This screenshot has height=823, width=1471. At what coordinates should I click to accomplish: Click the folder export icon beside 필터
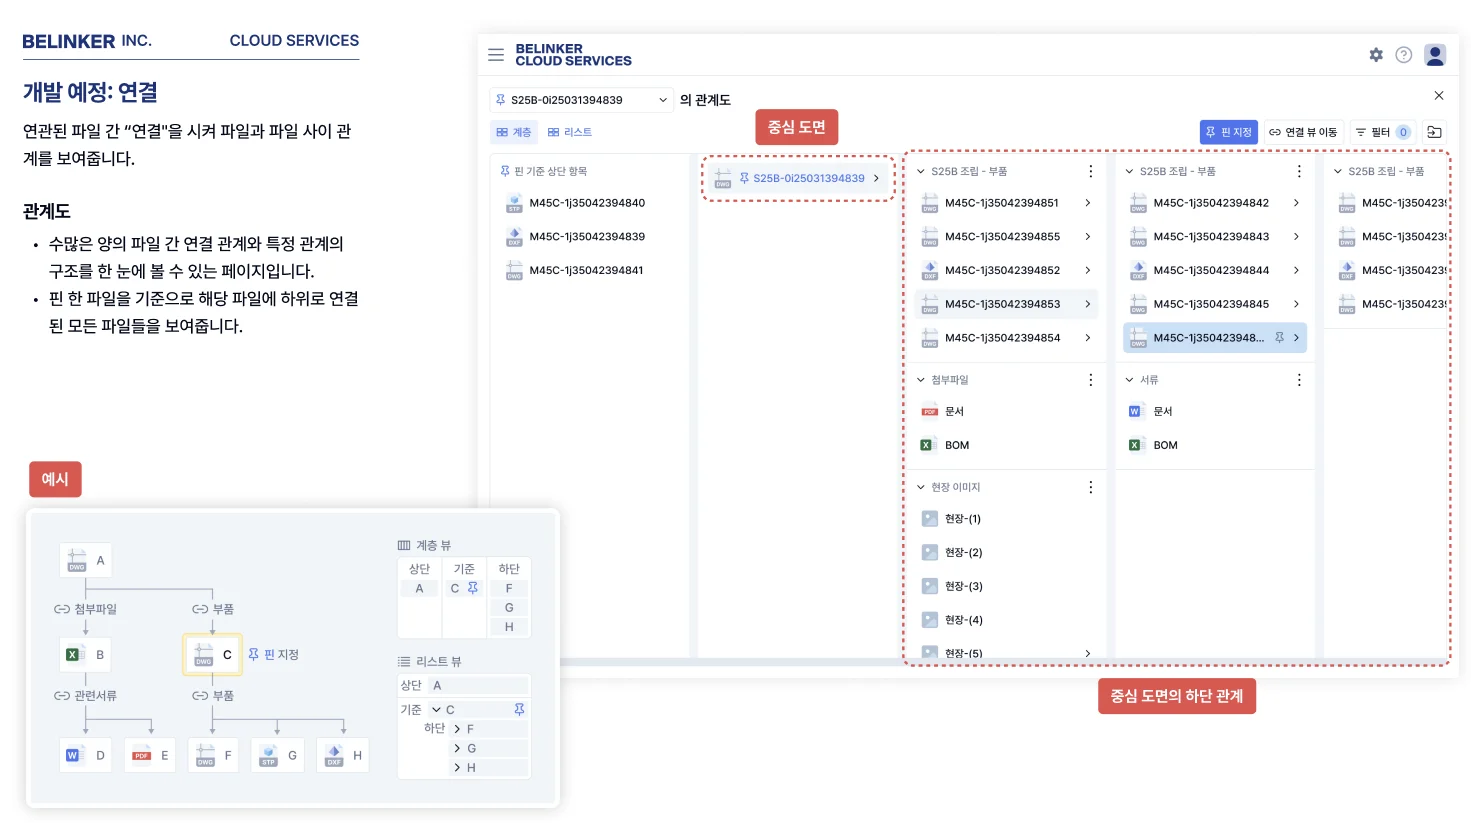(1434, 132)
